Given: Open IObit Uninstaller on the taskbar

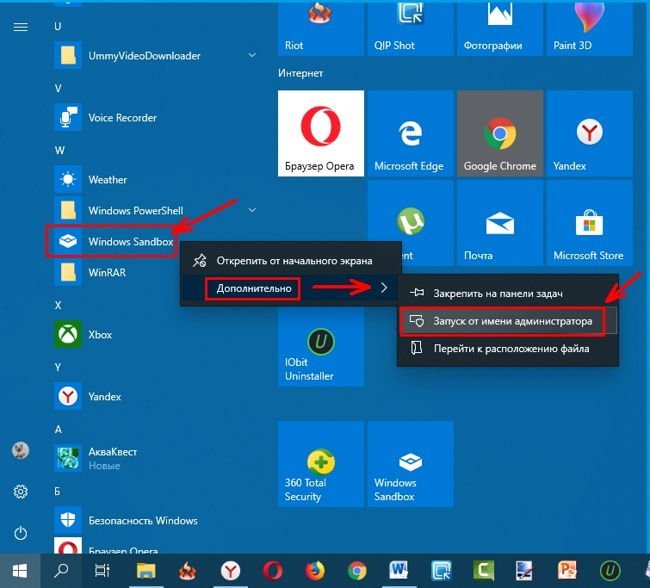Looking at the screenshot, I should [x=610, y=571].
